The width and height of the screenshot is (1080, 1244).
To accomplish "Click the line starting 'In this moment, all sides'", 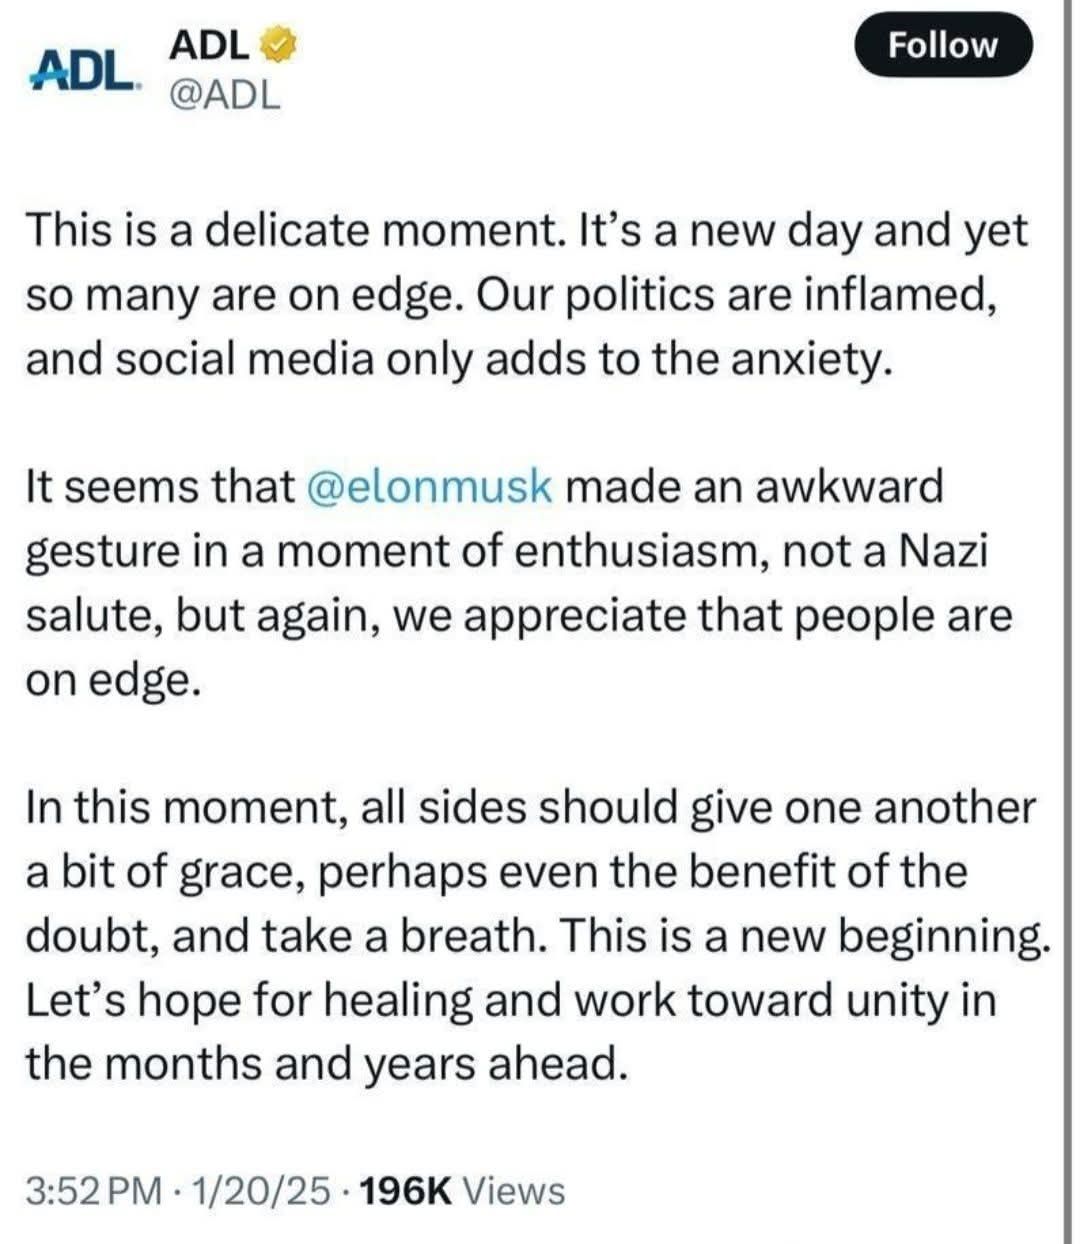I will pyautogui.click(x=531, y=808).
